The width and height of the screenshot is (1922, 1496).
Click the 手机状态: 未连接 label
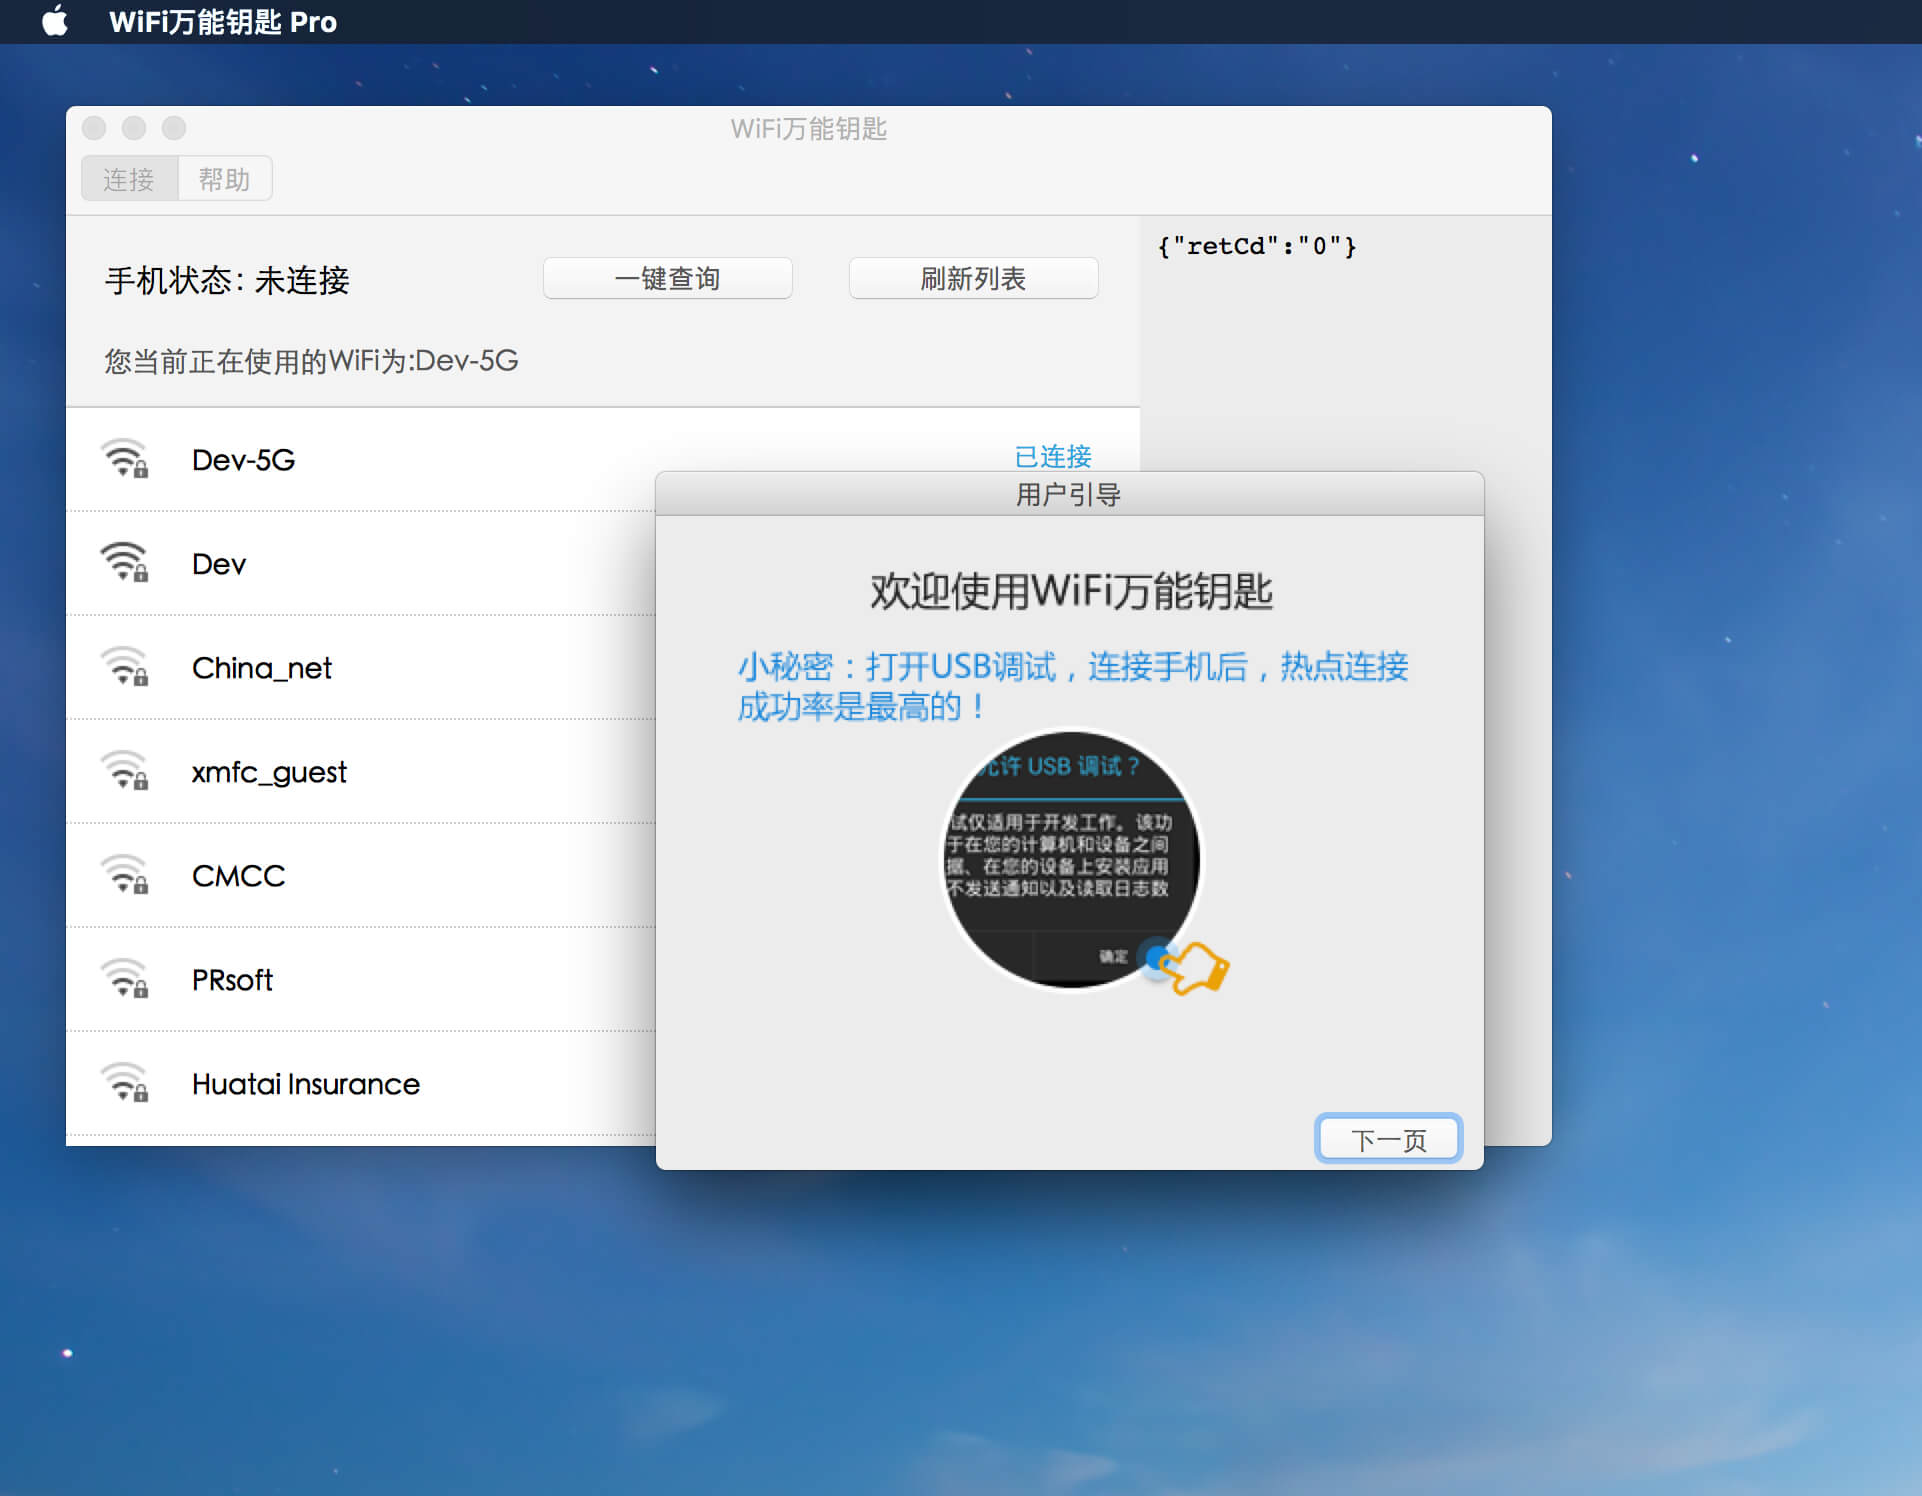pyautogui.click(x=227, y=280)
